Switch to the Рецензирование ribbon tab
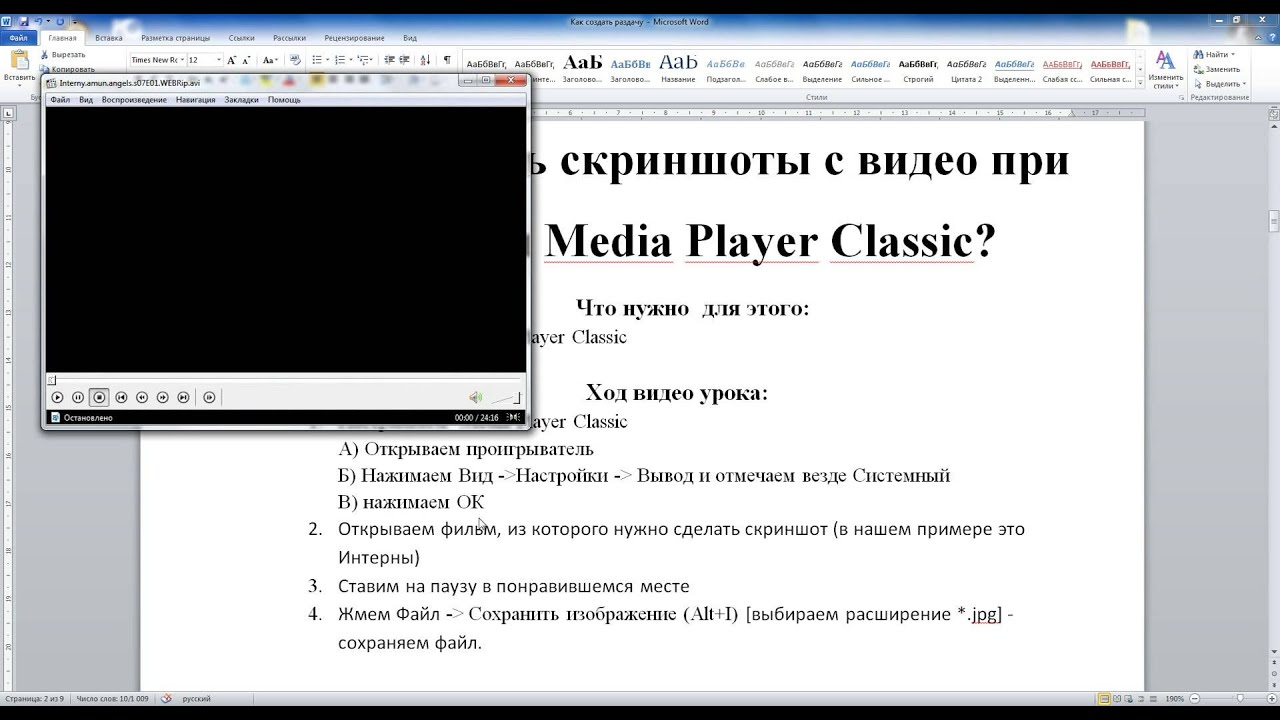The image size is (1280, 720). tap(354, 38)
